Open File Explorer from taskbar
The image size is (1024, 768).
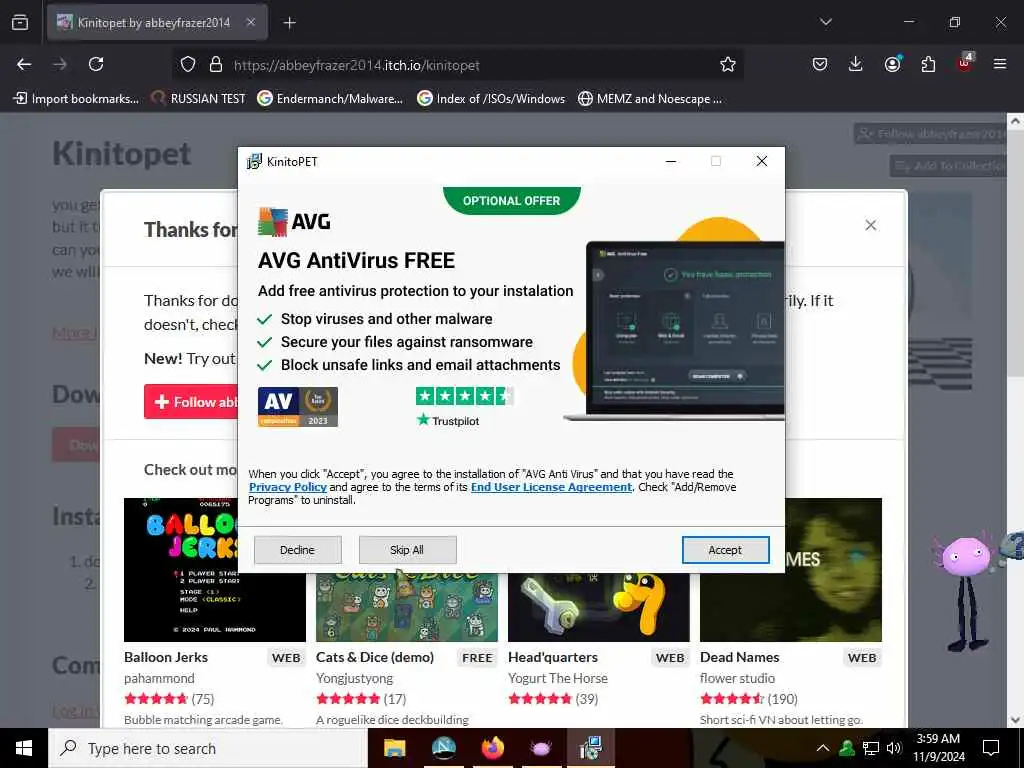[394, 748]
